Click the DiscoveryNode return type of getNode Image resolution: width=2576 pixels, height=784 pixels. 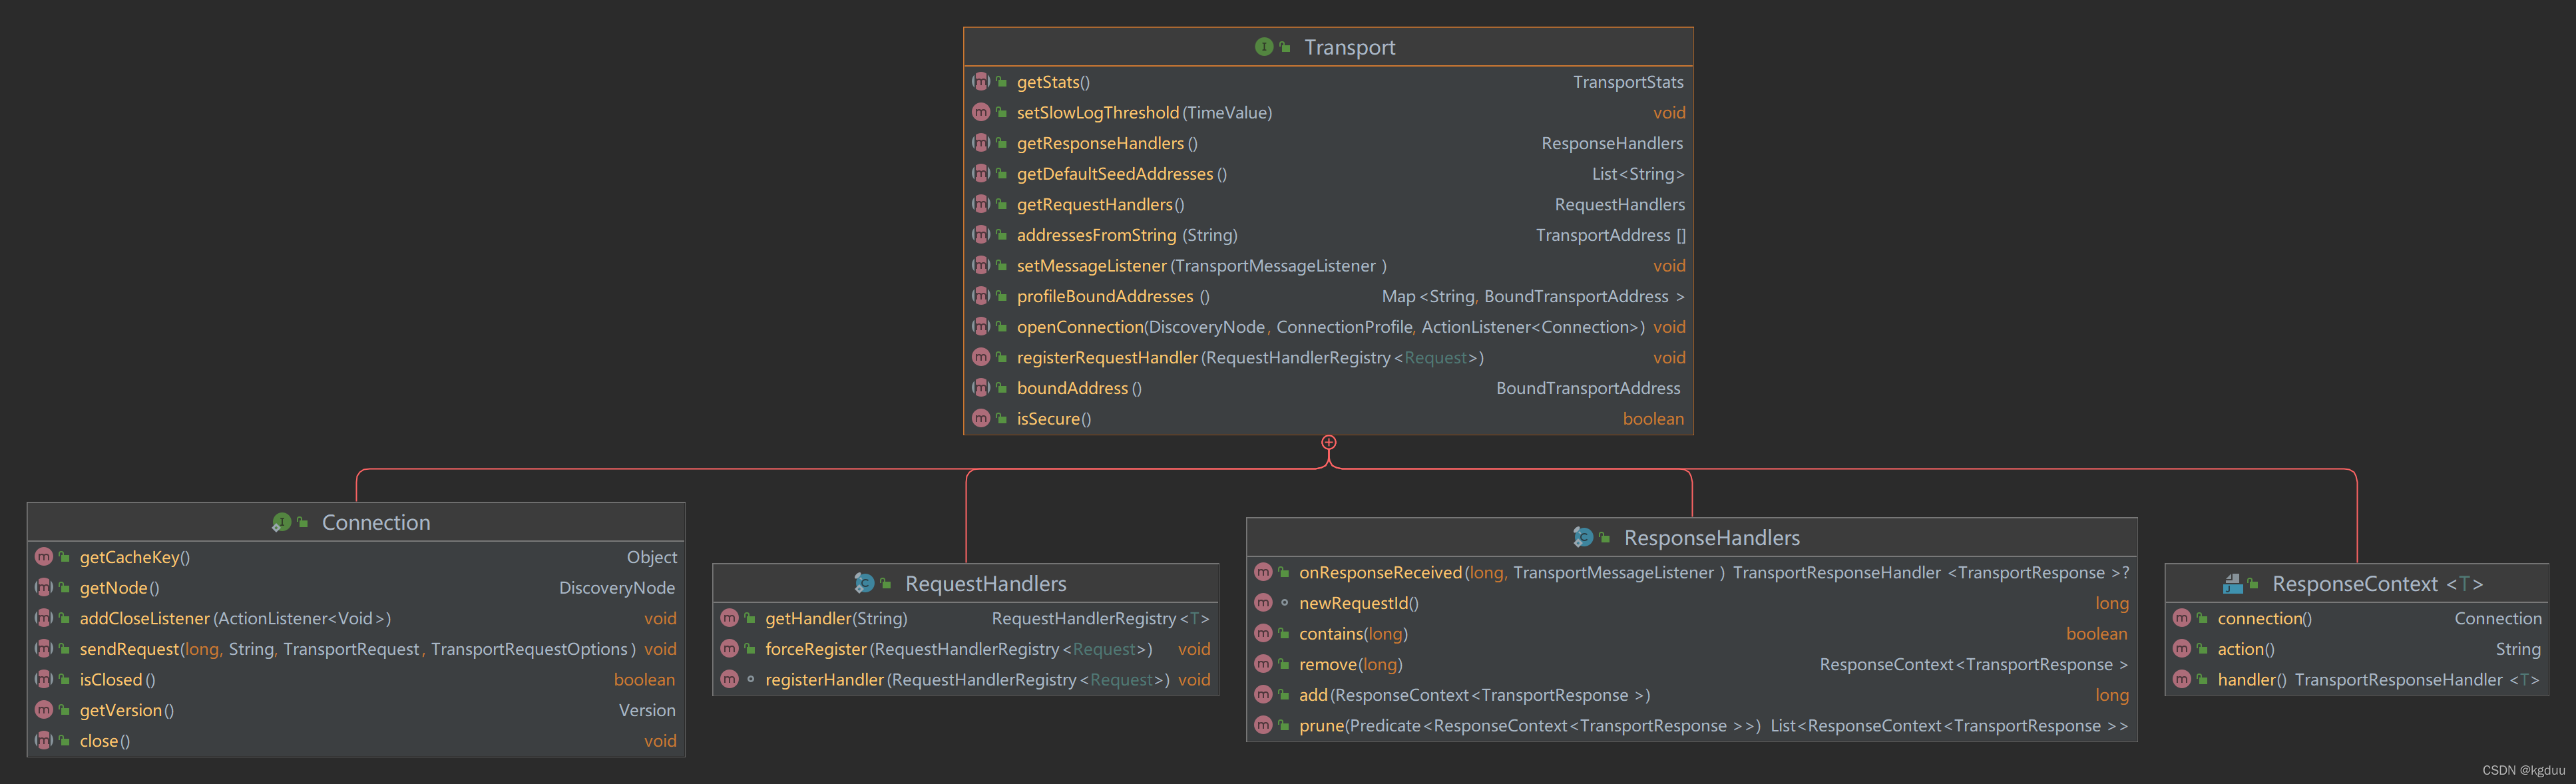tap(617, 588)
